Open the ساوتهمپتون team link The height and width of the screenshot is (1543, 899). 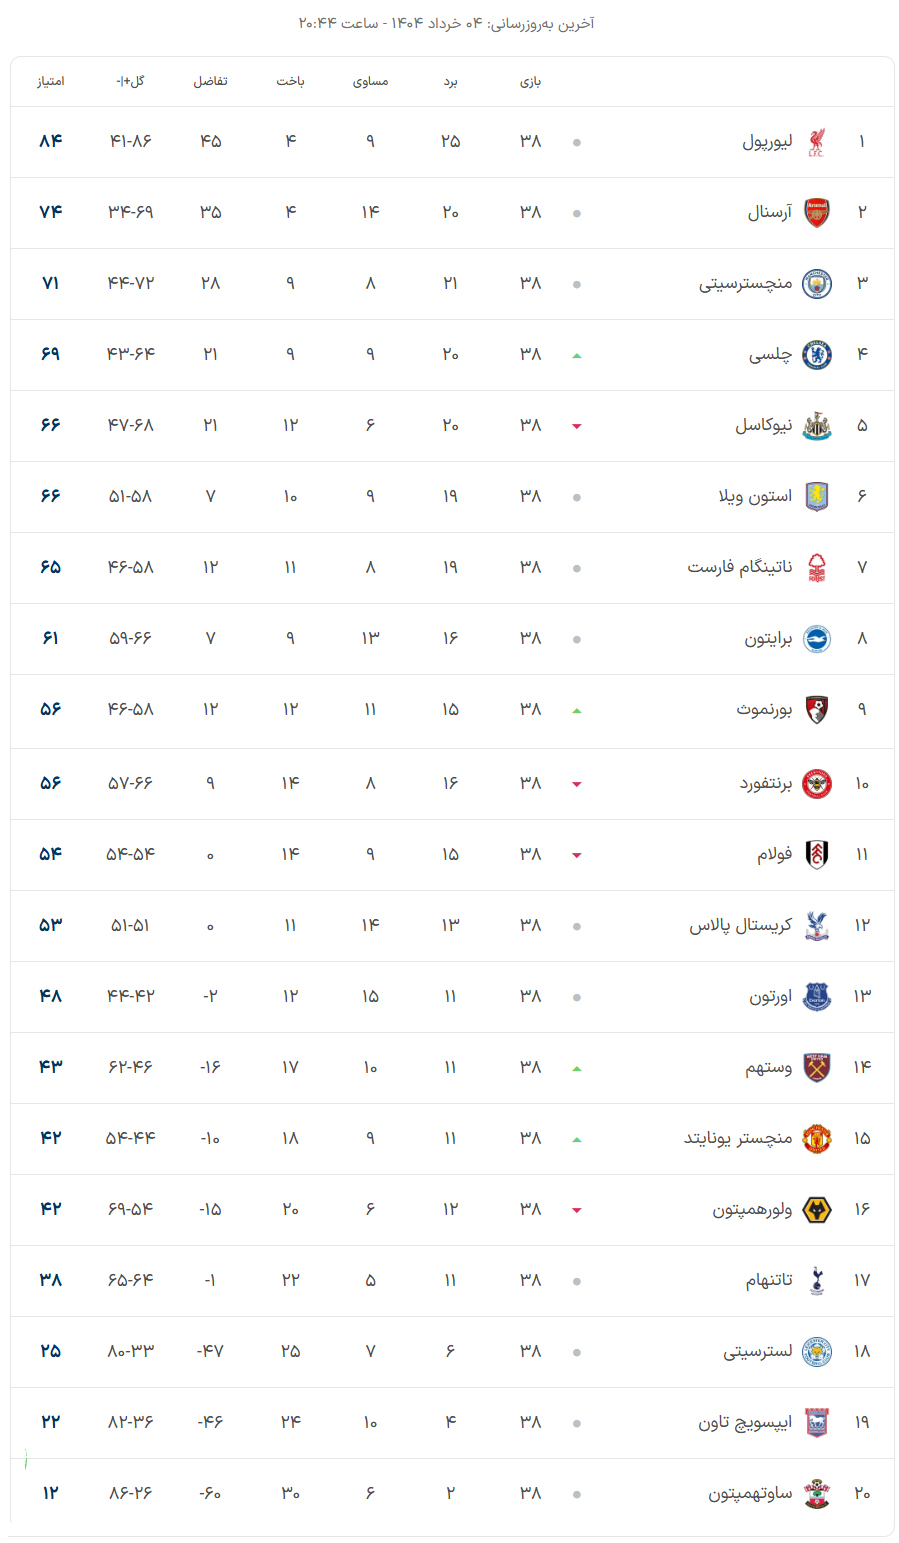750,1493
